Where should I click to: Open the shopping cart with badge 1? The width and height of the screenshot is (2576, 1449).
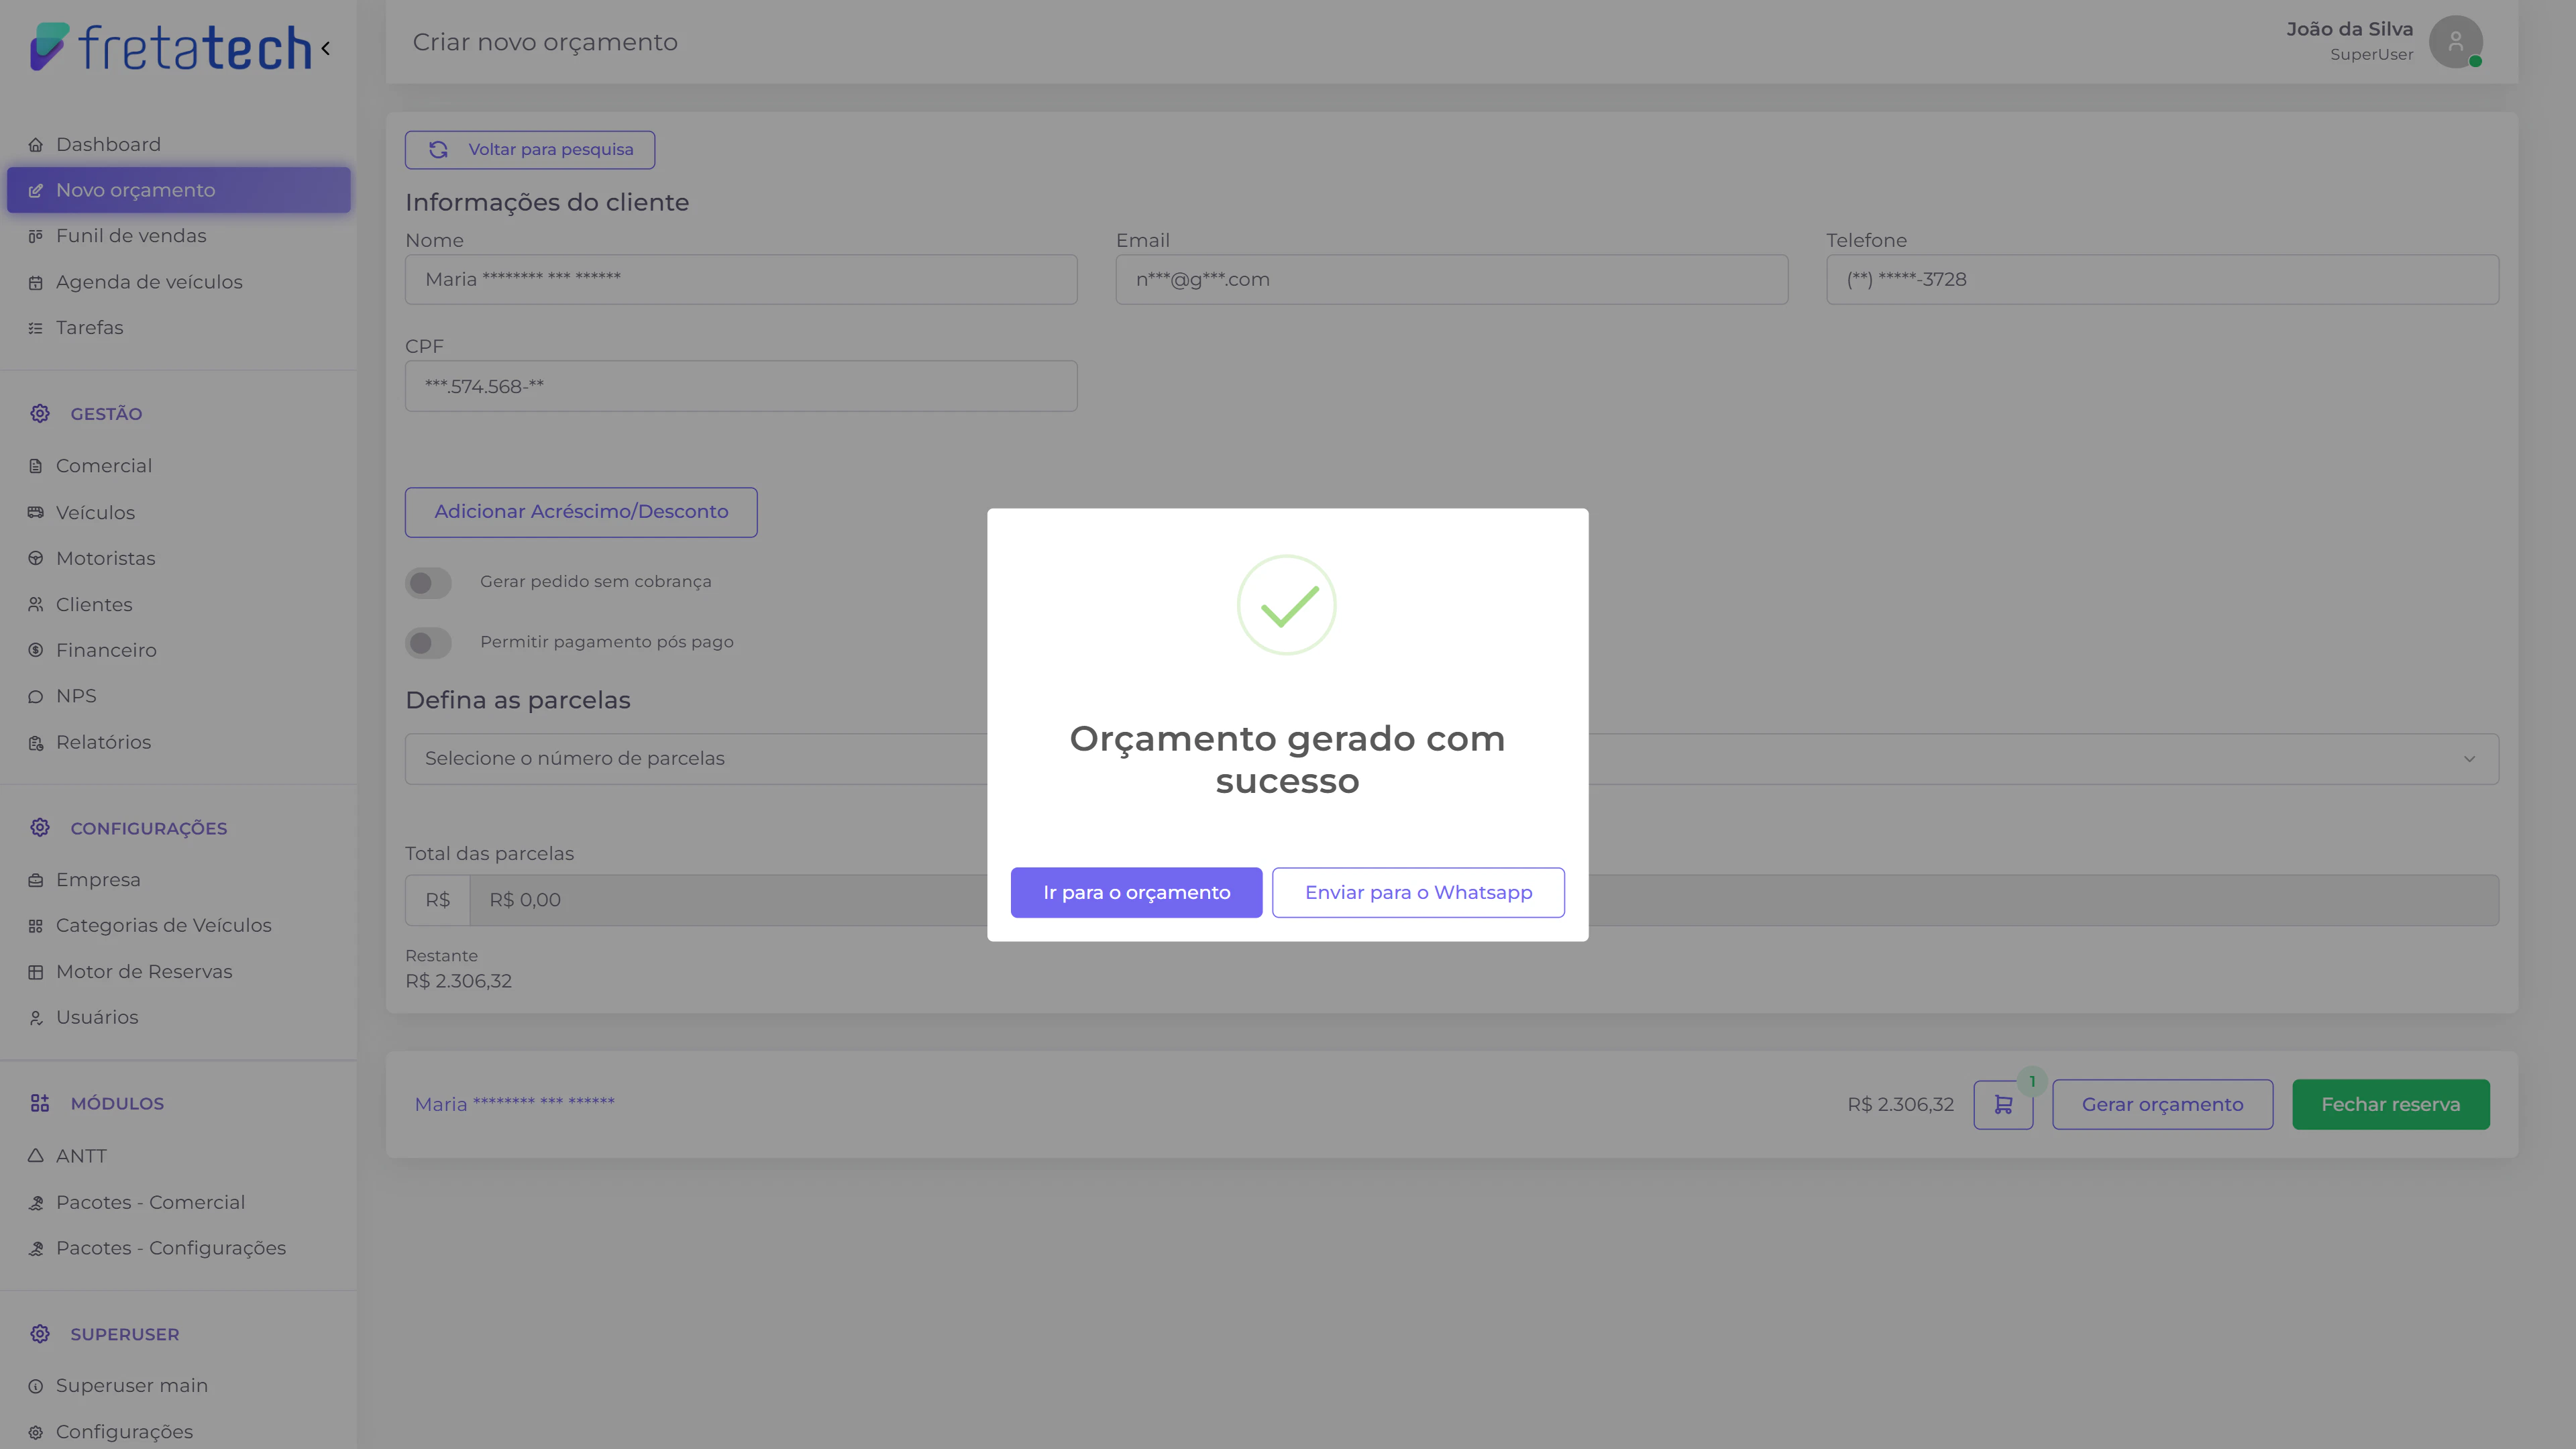click(2003, 1104)
